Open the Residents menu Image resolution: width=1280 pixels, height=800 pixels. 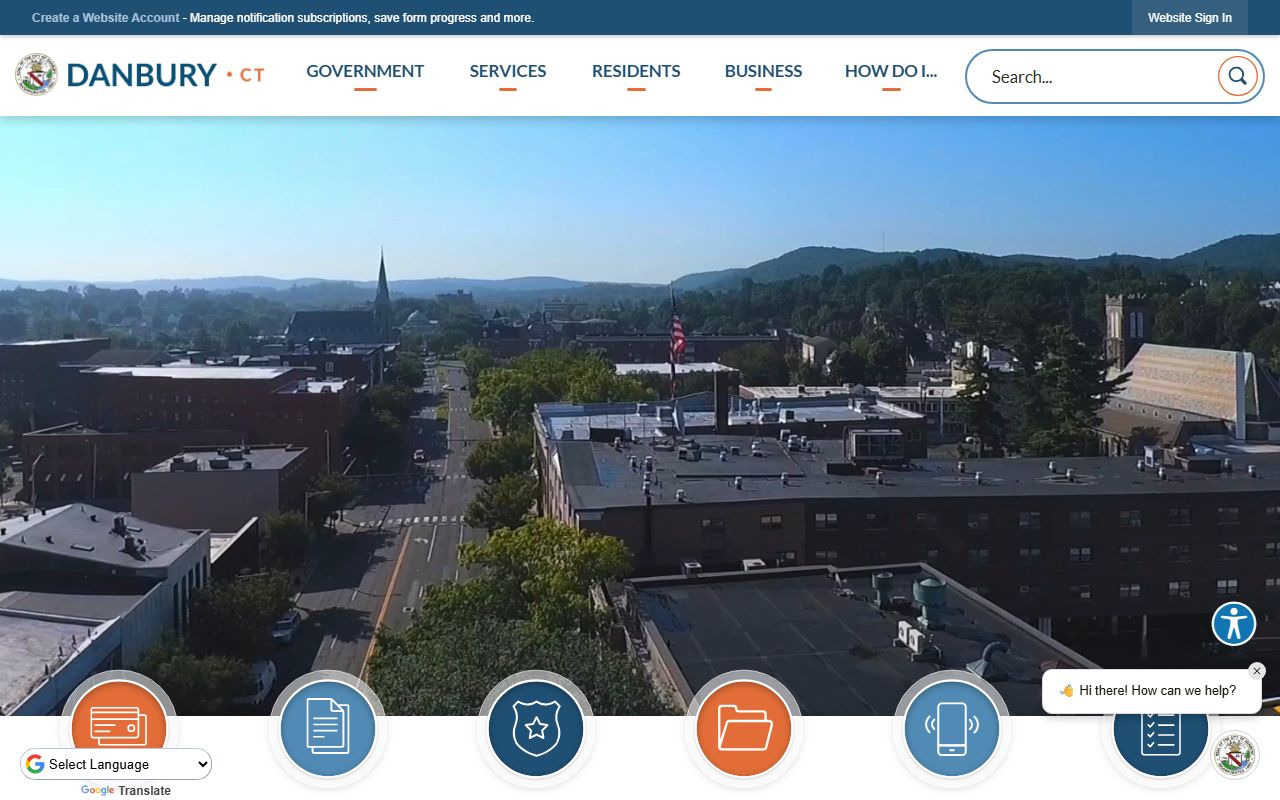pos(636,71)
